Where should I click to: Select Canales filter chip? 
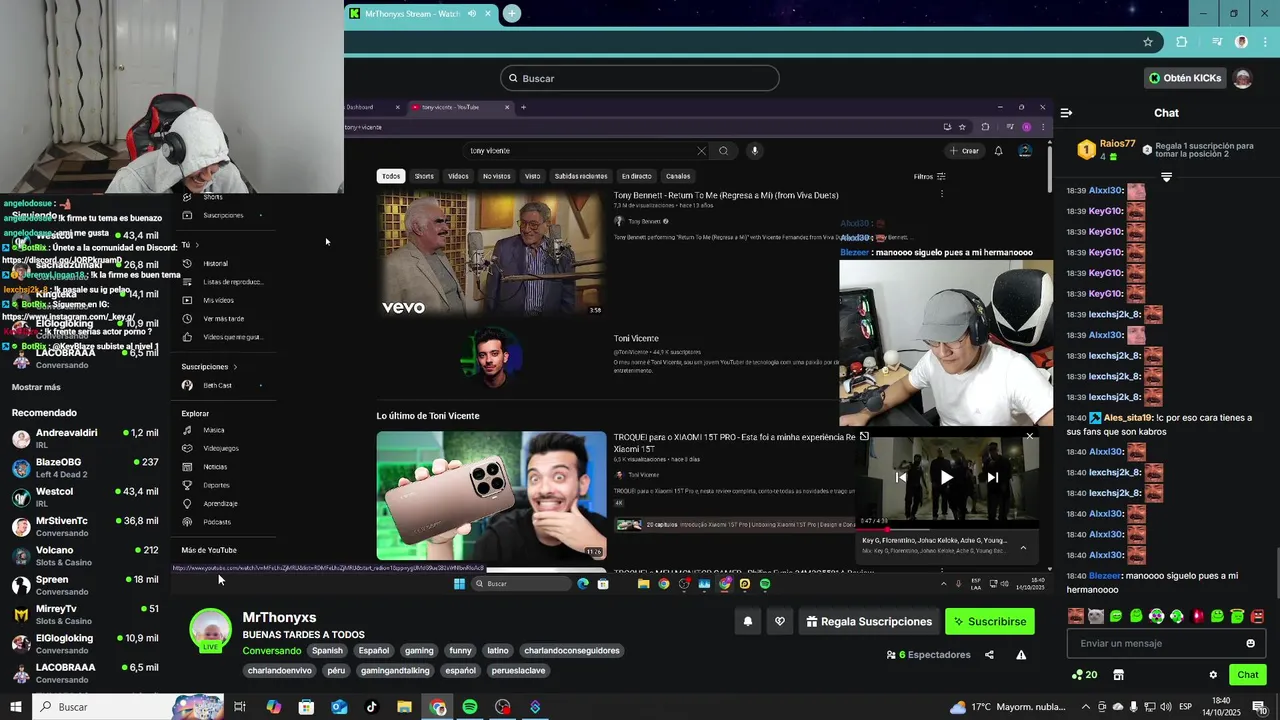coord(678,176)
